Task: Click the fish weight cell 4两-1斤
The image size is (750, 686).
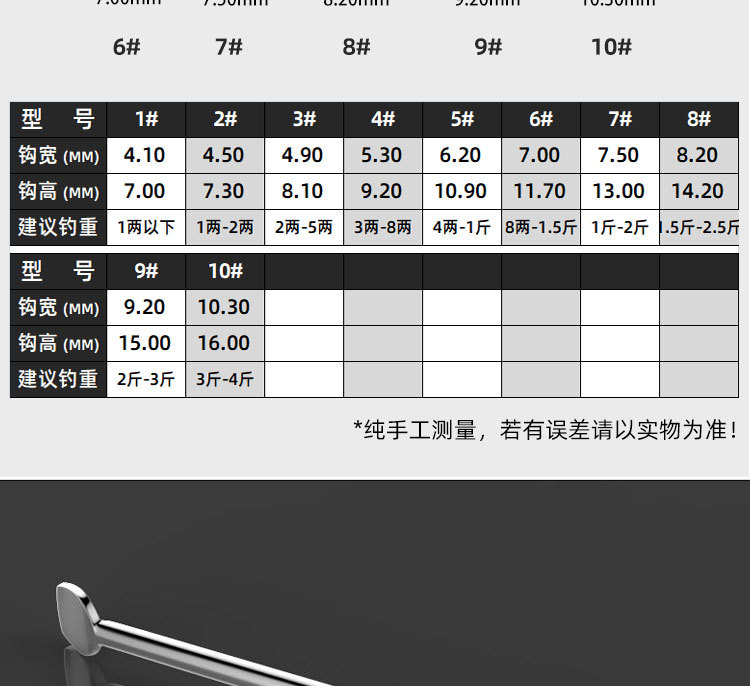Action: pos(462,227)
